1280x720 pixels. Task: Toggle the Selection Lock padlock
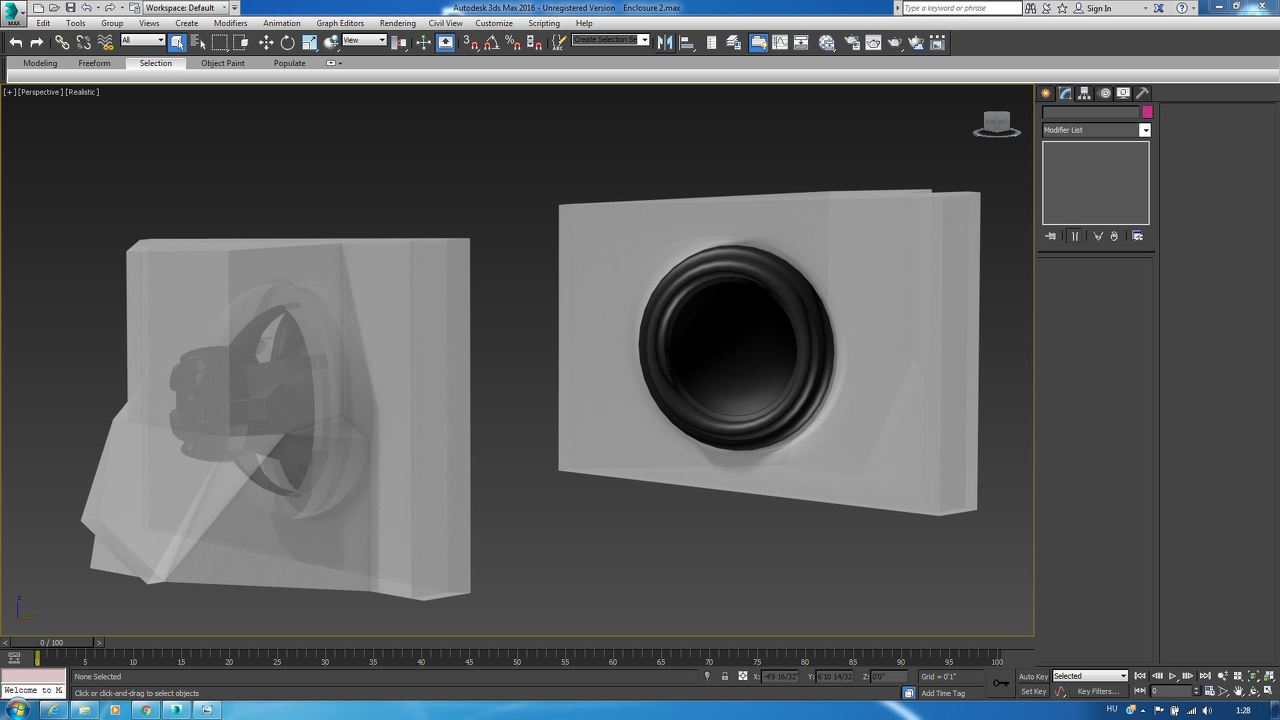[x=725, y=676]
